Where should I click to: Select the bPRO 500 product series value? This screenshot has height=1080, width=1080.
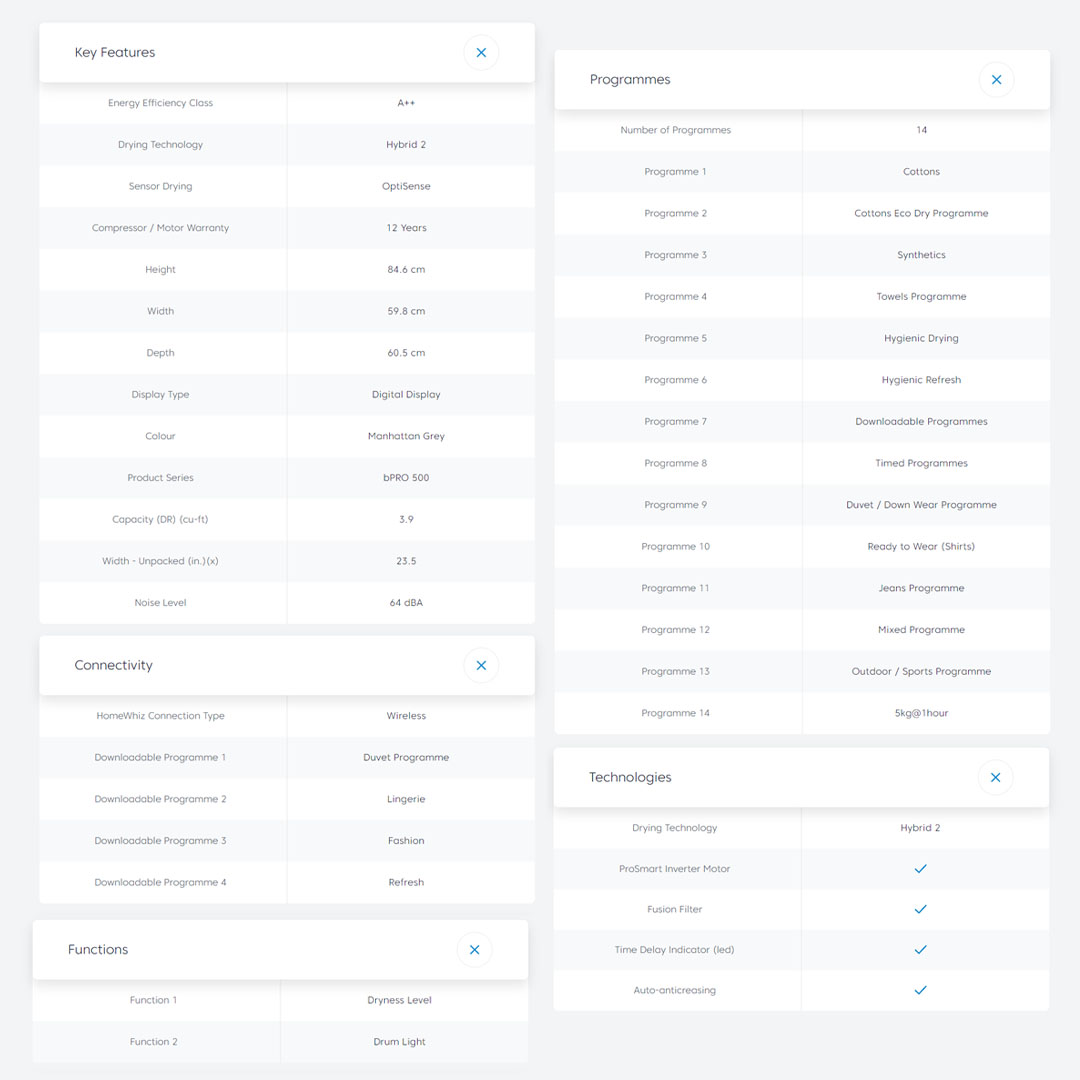pos(406,478)
